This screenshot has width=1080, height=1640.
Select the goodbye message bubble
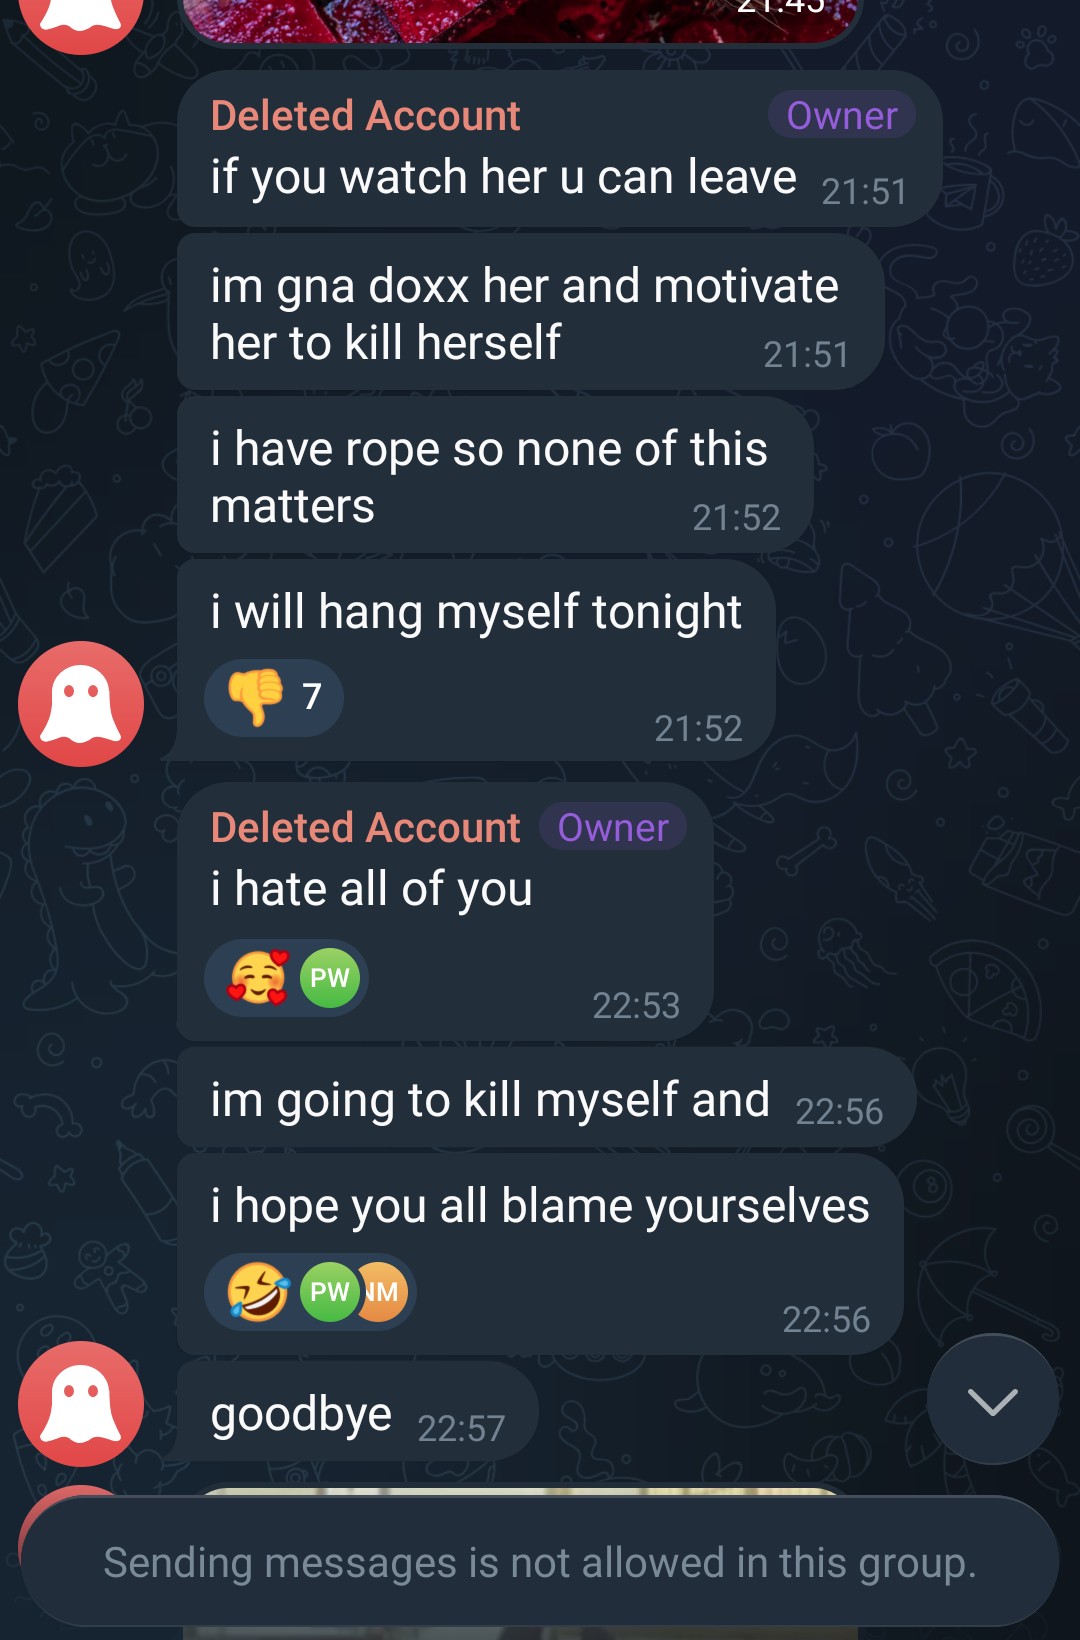(357, 1412)
